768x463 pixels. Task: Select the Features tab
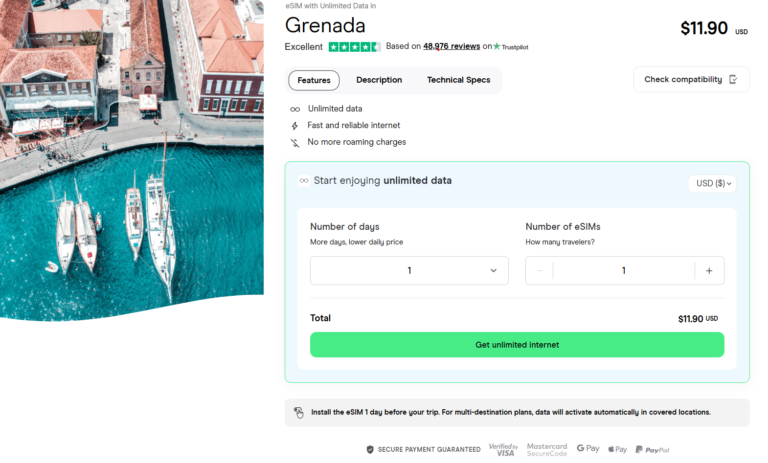pyautogui.click(x=314, y=80)
